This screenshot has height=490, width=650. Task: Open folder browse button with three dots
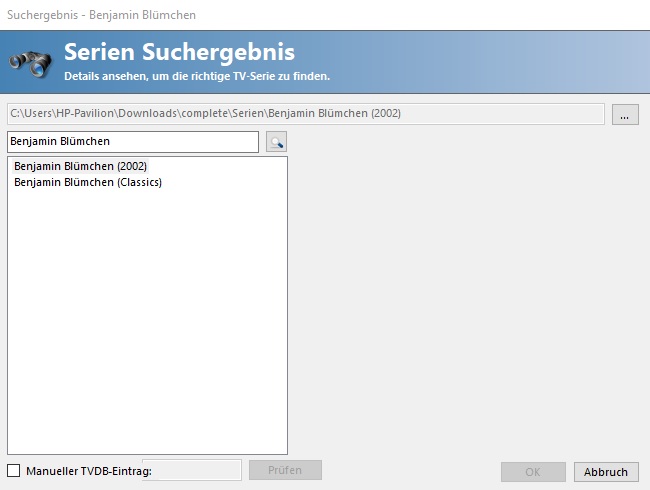pos(625,114)
